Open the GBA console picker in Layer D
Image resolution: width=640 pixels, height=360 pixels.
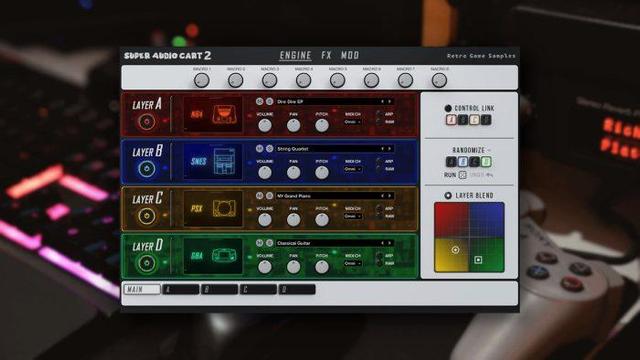click(x=213, y=256)
